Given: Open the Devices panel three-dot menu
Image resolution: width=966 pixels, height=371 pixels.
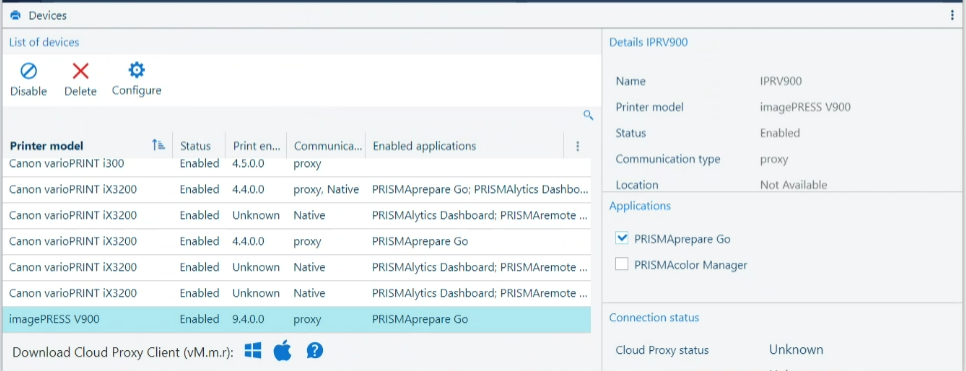Looking at the screenshot, I should pos(952,15).
